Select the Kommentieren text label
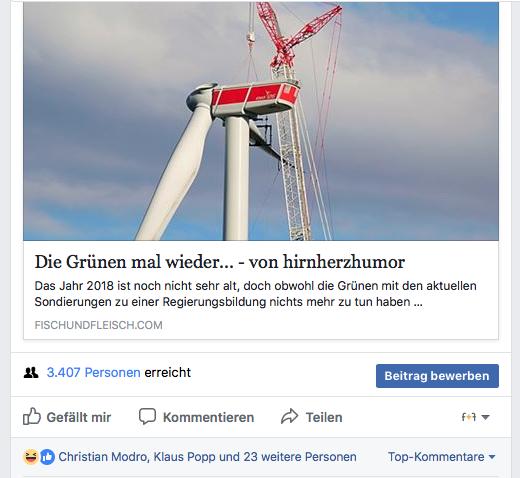This screenshot has height=478, width=520. (x=208, y=417)
